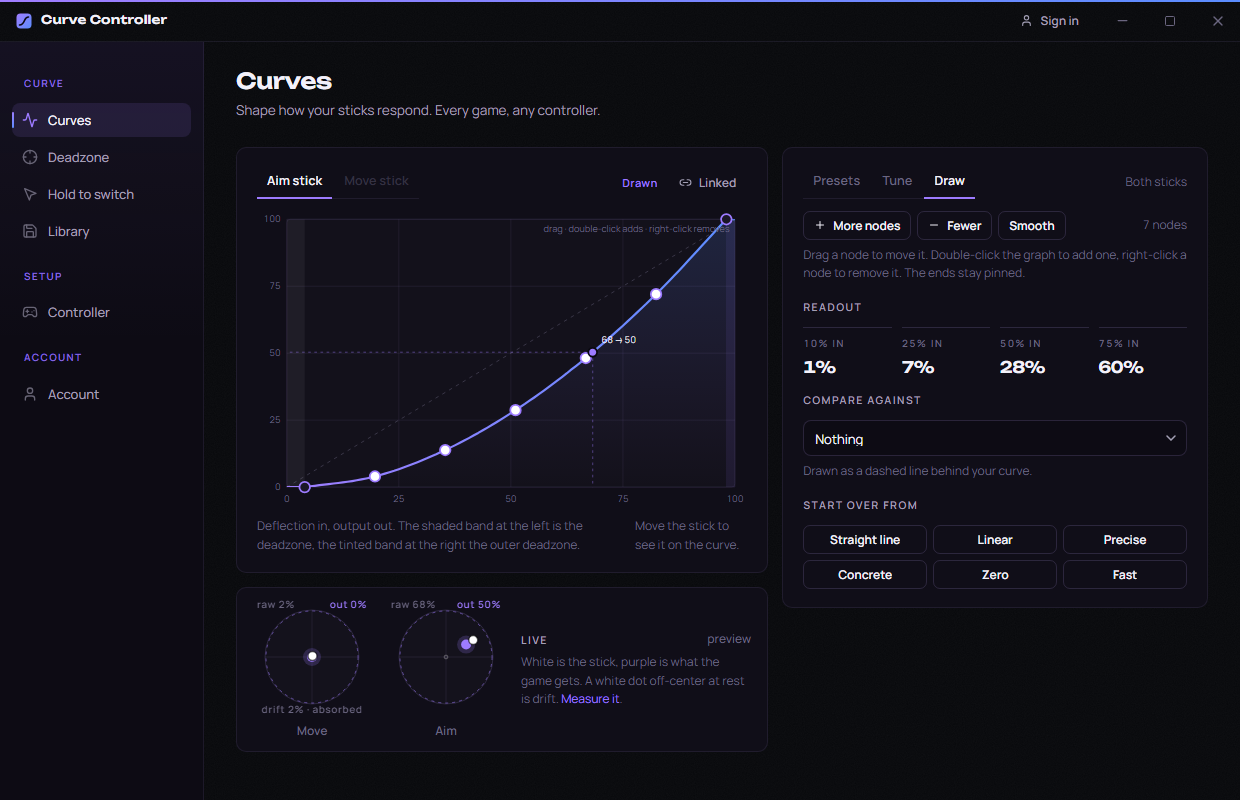Image resolution: width=1240 pixels, height=800 pixels.
Task: Open the Library page
Action: coord(101,231)
